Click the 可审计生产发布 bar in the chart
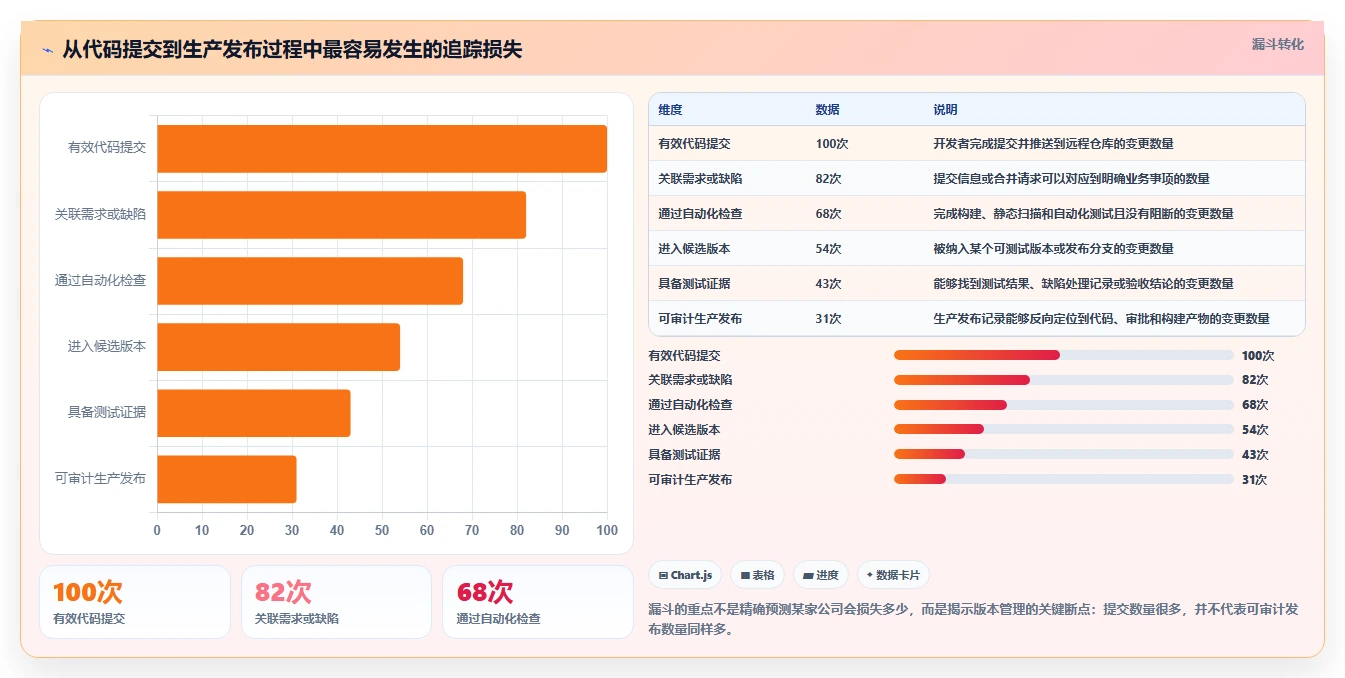 227,479
